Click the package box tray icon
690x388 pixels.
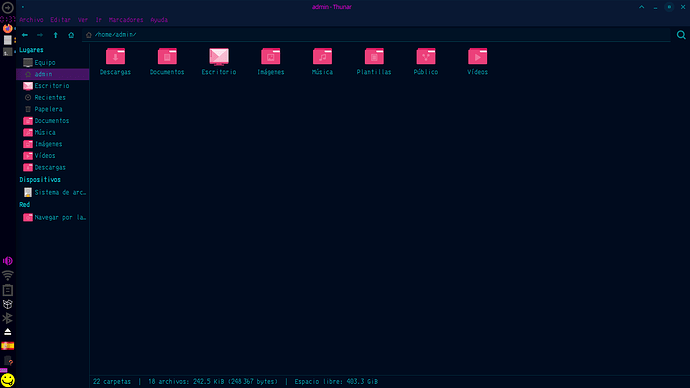(7, 304)
